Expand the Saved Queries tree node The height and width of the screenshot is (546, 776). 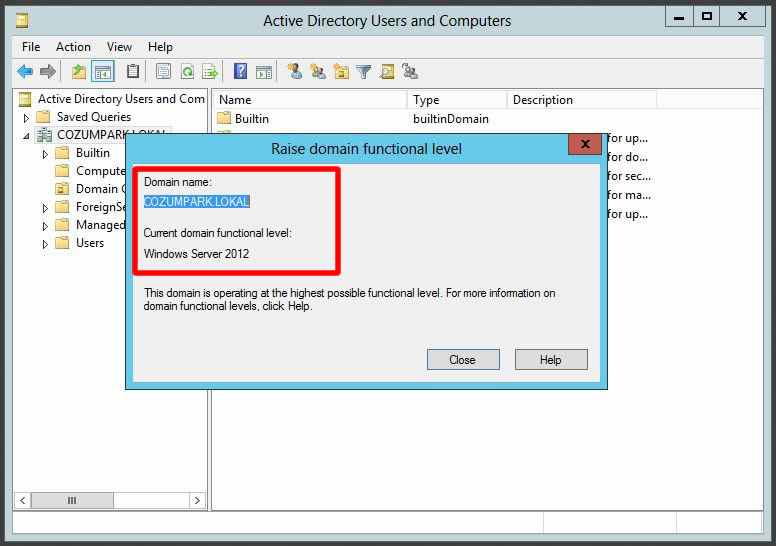(x=27, y=118)
